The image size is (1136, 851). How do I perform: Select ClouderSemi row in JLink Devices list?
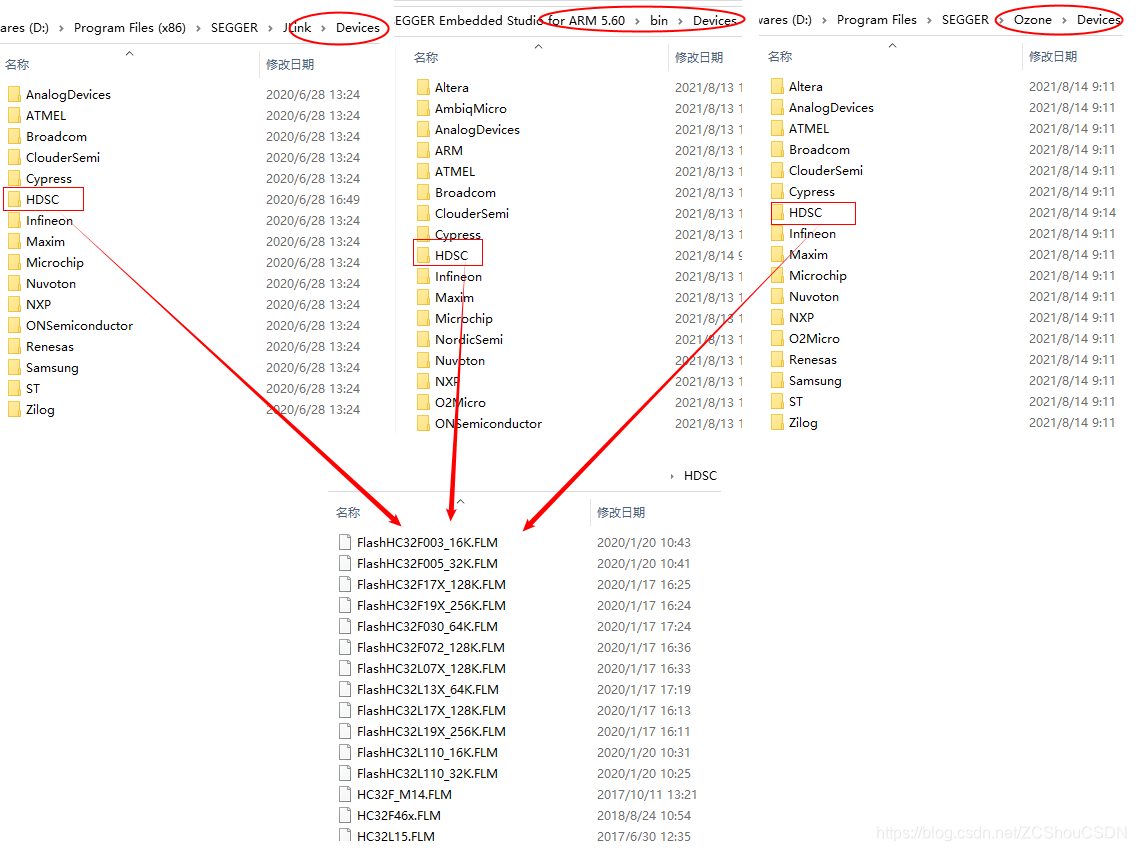(x=184, y=157)
